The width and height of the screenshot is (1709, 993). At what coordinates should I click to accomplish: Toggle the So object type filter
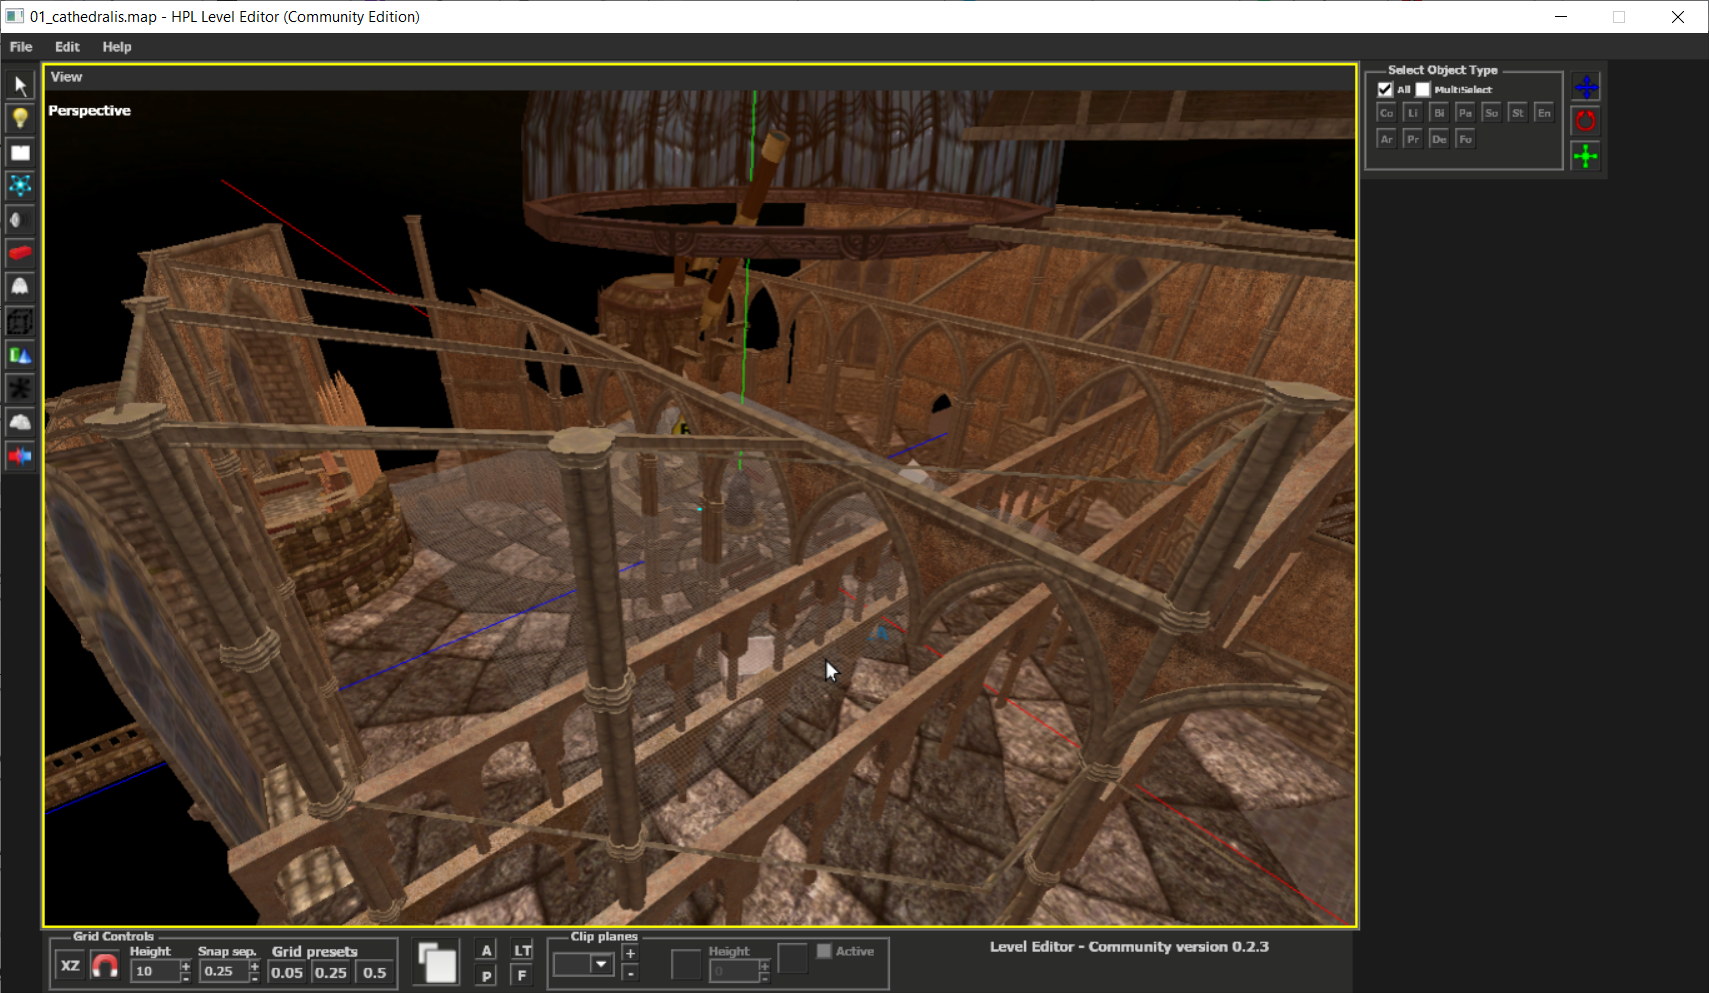coord(1491,113)
